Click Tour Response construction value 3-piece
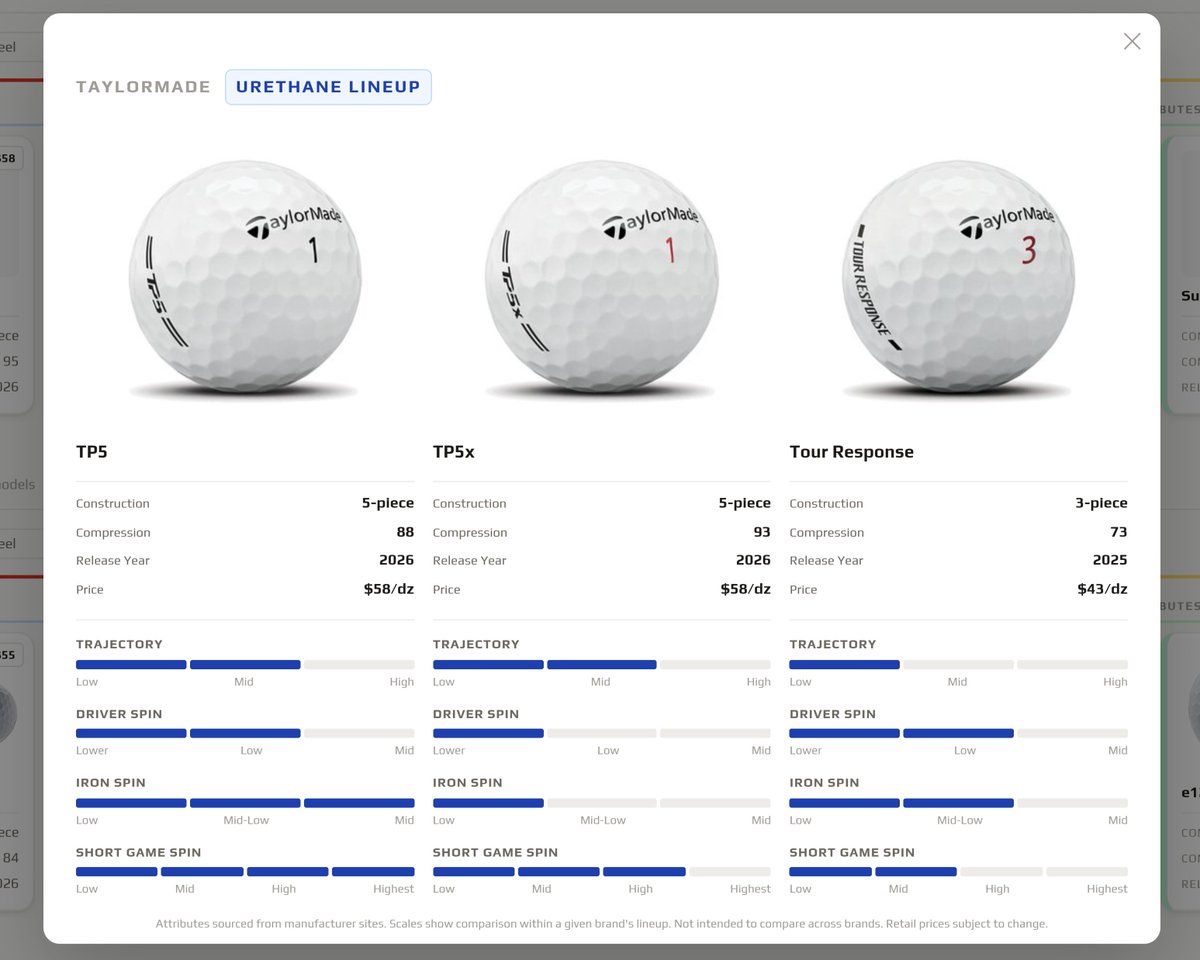 1101,503
